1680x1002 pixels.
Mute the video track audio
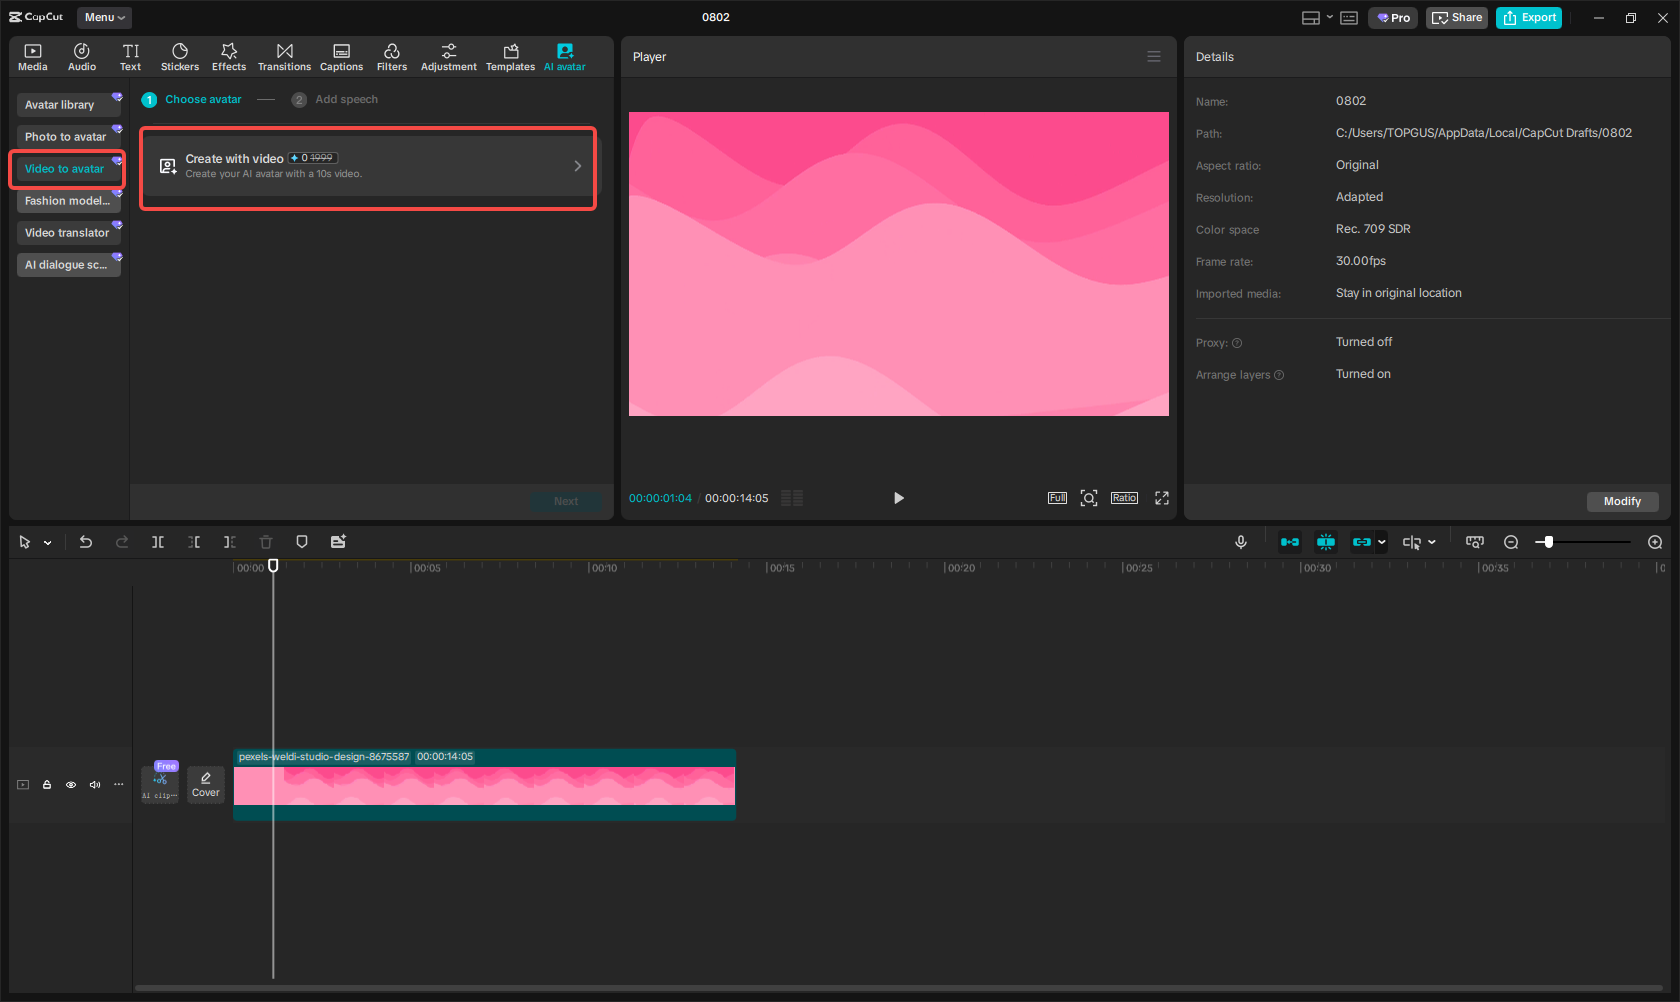coord(94,784)
